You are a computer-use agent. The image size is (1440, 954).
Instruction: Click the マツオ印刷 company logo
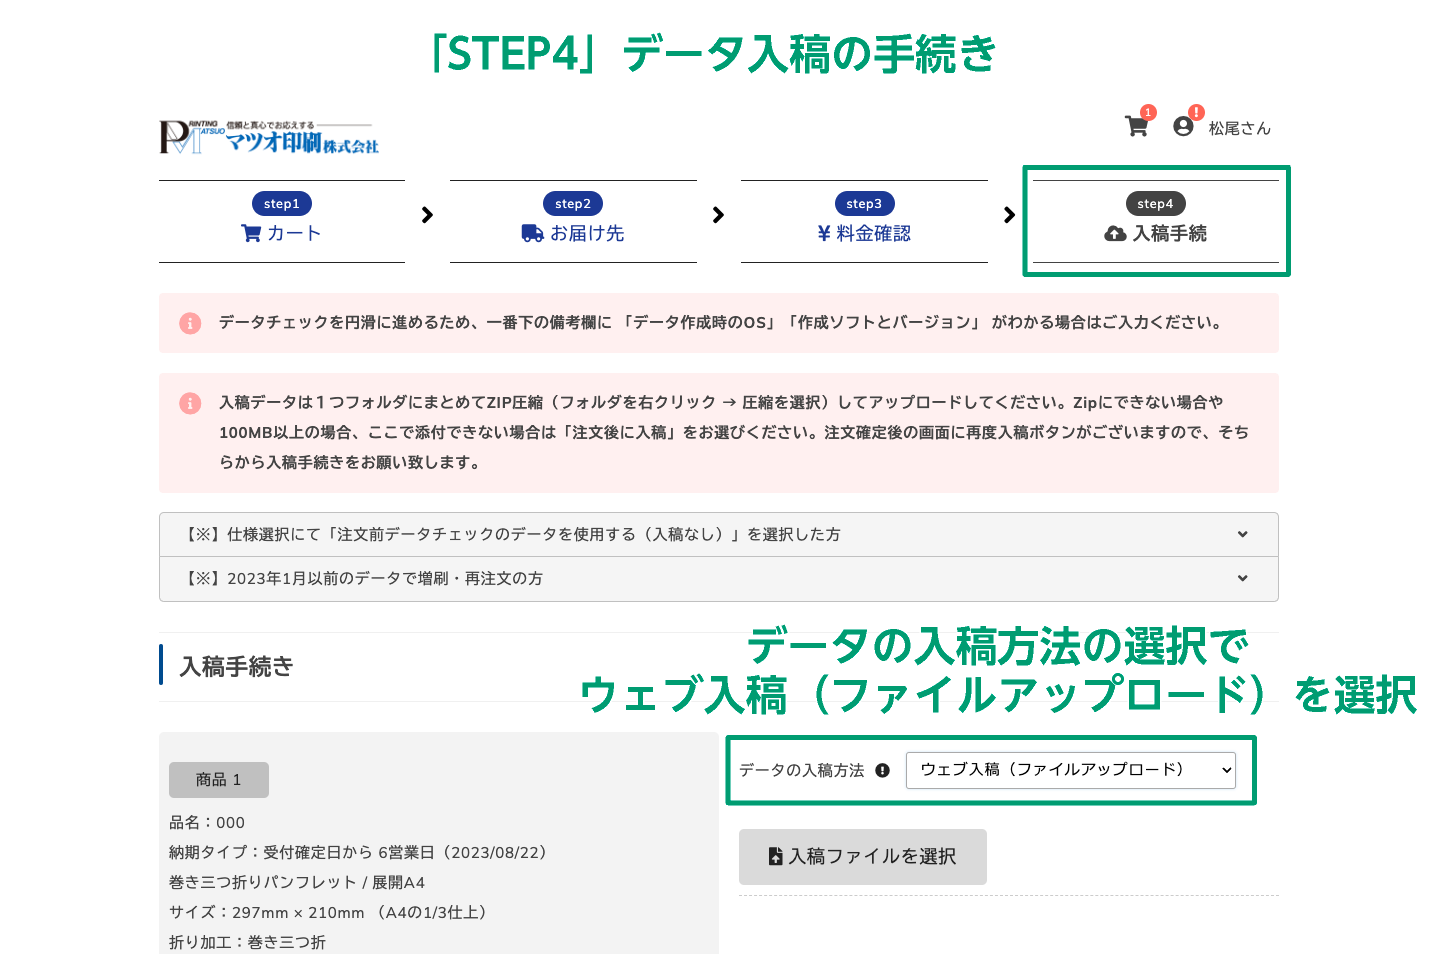(x=269, y=137)
